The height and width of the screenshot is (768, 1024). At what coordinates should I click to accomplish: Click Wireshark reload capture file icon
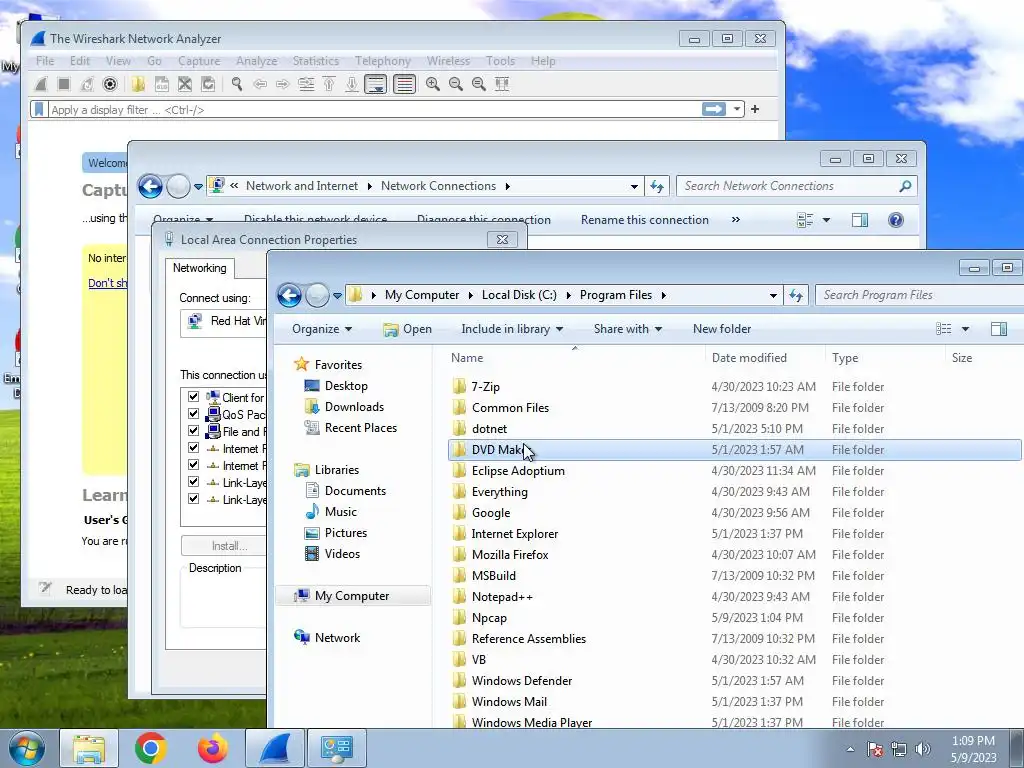[x=208, y=84]
